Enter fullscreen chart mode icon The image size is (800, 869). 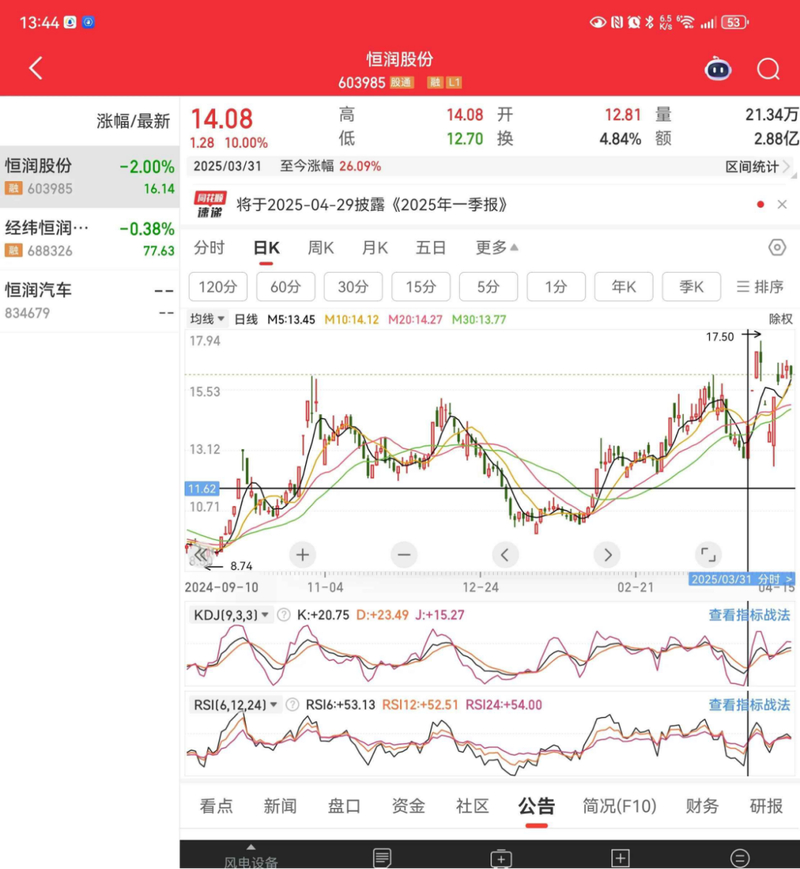(x=708, y=554)
